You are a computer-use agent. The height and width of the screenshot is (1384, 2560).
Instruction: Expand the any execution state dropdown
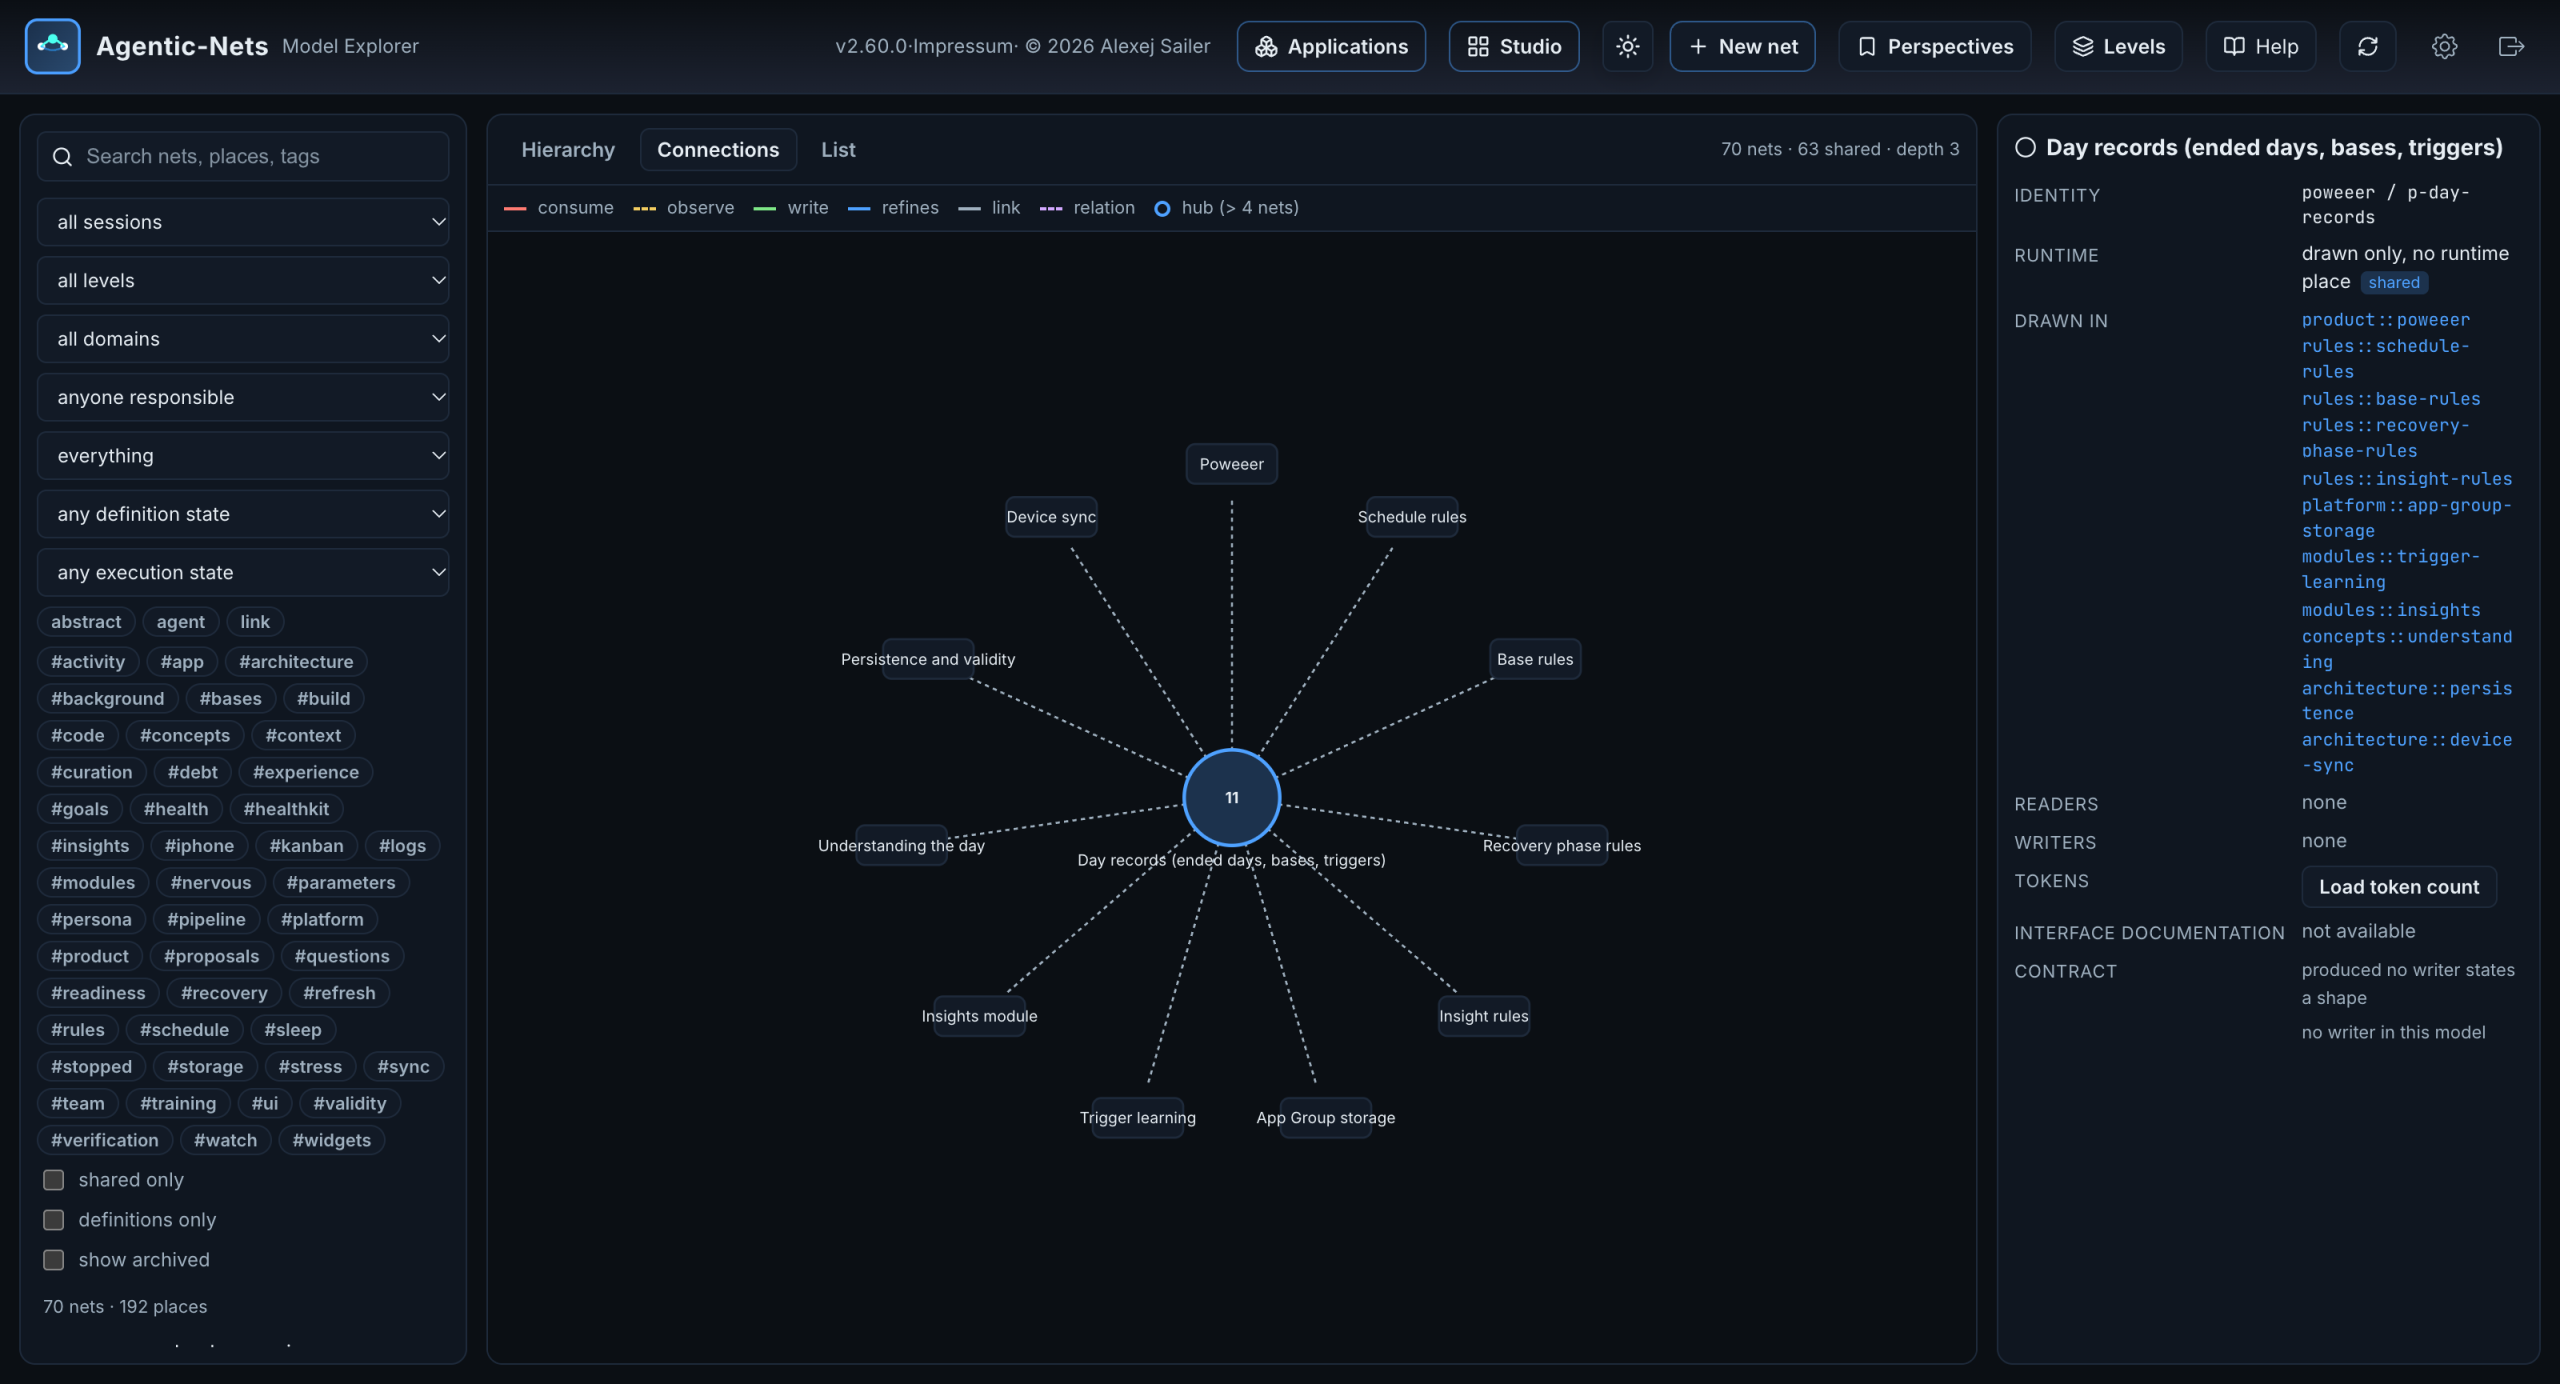pyautogui.click(x=243, y=572)
